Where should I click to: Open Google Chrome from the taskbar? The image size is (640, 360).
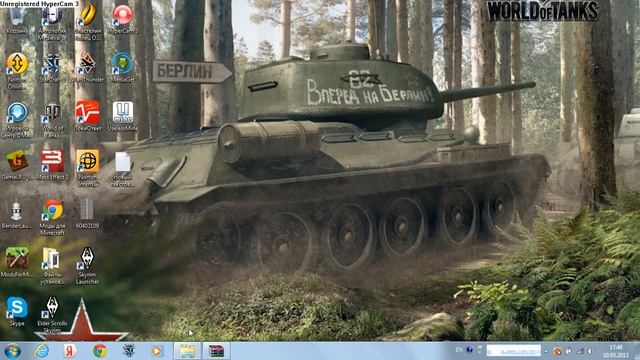100,351
